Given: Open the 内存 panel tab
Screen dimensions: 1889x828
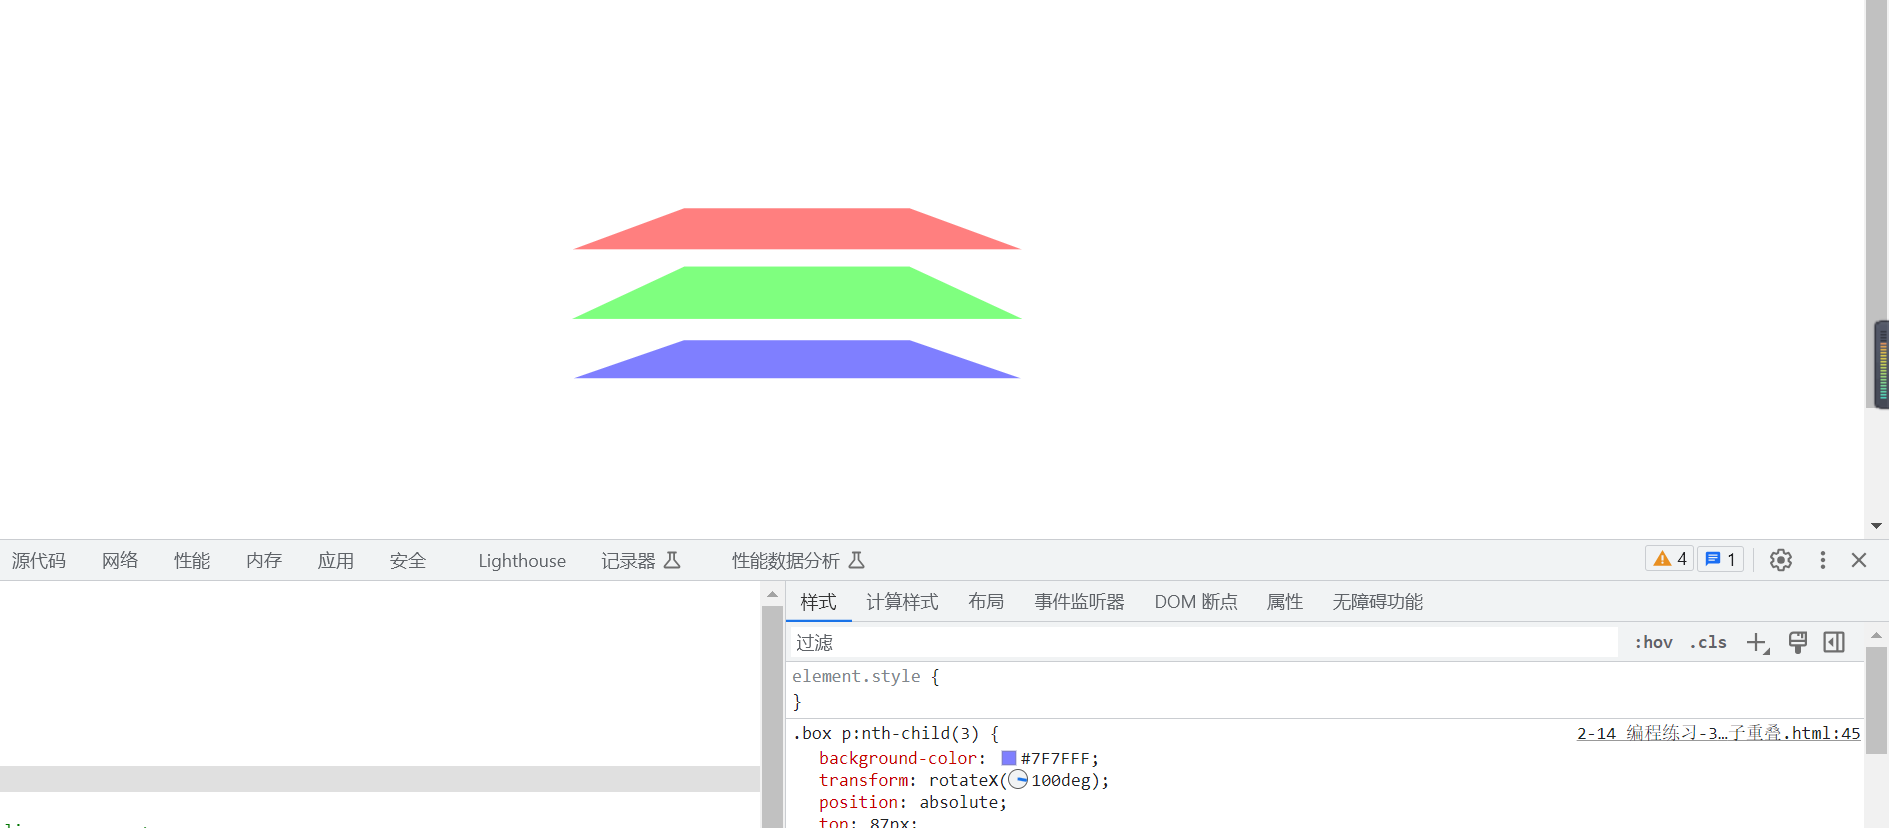Looking at the screenshot, I should (x=264, y=561).
